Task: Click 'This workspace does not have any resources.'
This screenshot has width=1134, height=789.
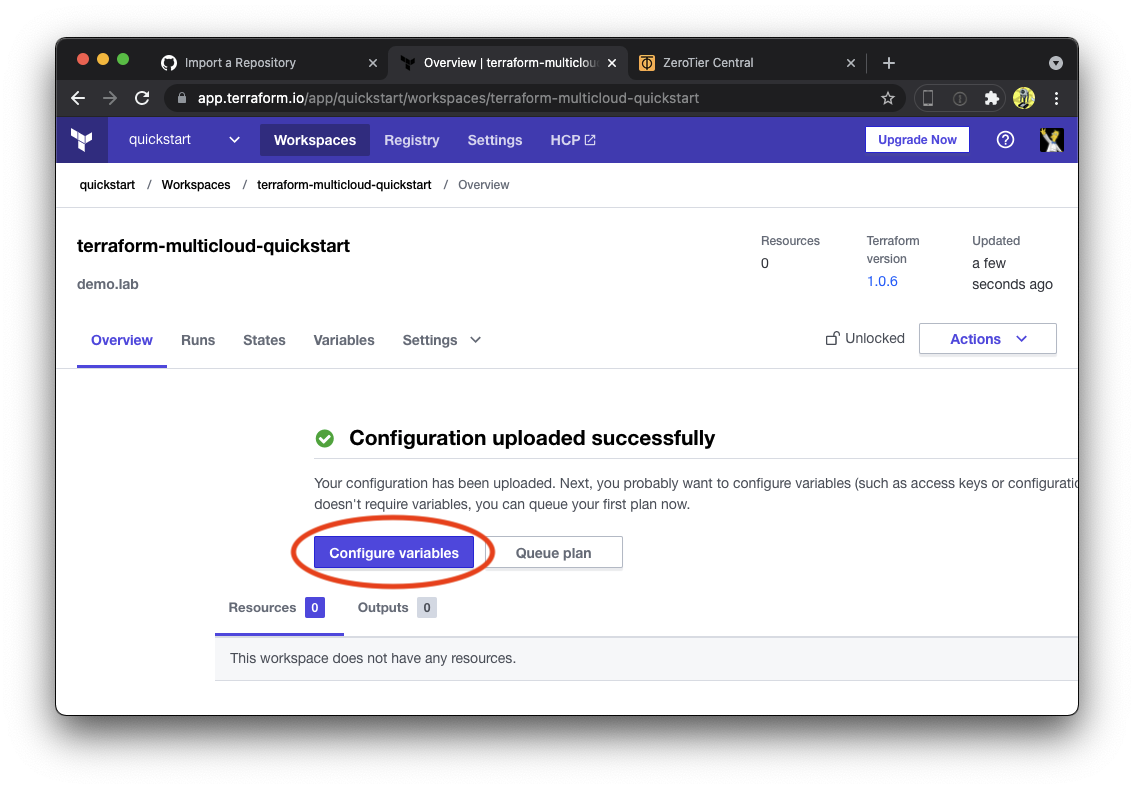Action: coord(372,658)
